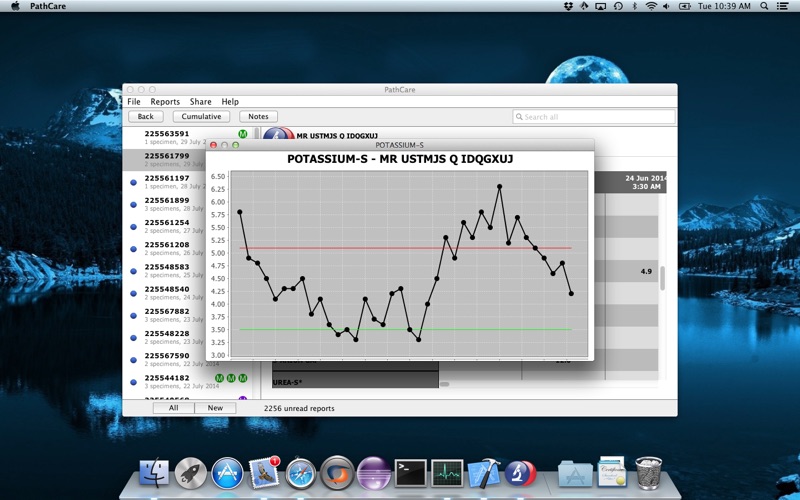800x500 pixels.
Task: Click the UREA-S* test row
Action: (x=355, y=382)
